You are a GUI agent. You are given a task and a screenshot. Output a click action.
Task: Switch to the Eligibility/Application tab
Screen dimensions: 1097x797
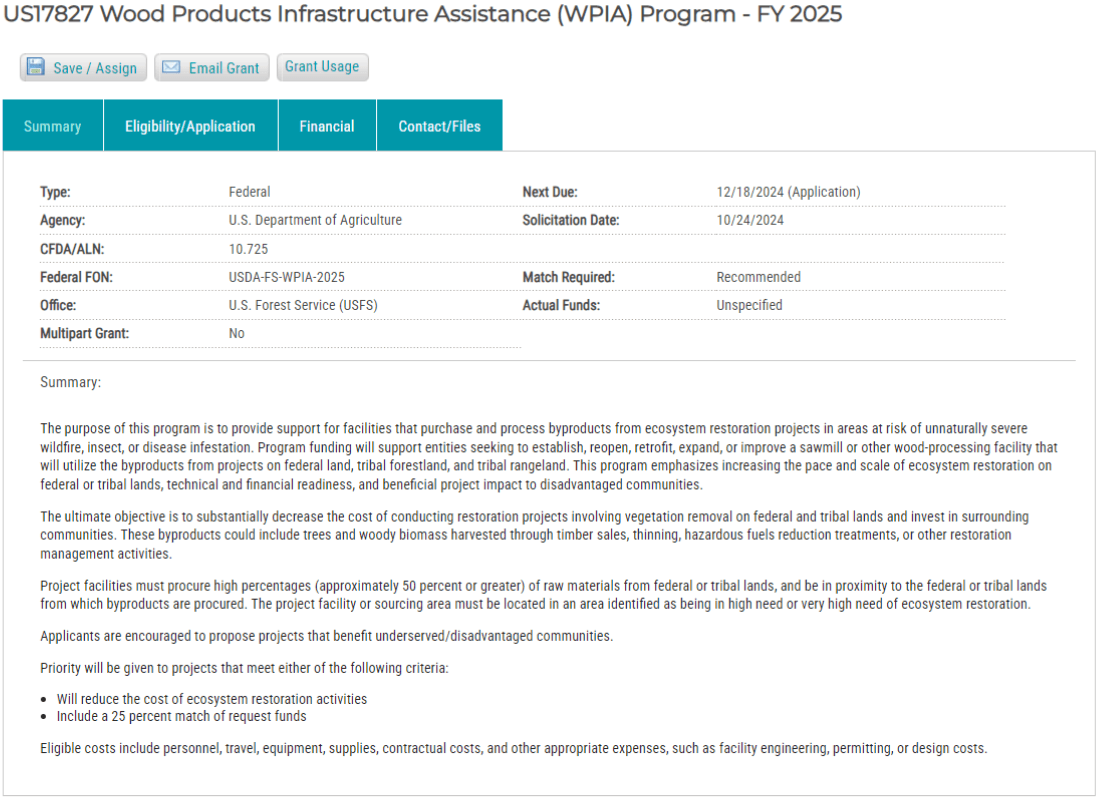coord(190,125)
